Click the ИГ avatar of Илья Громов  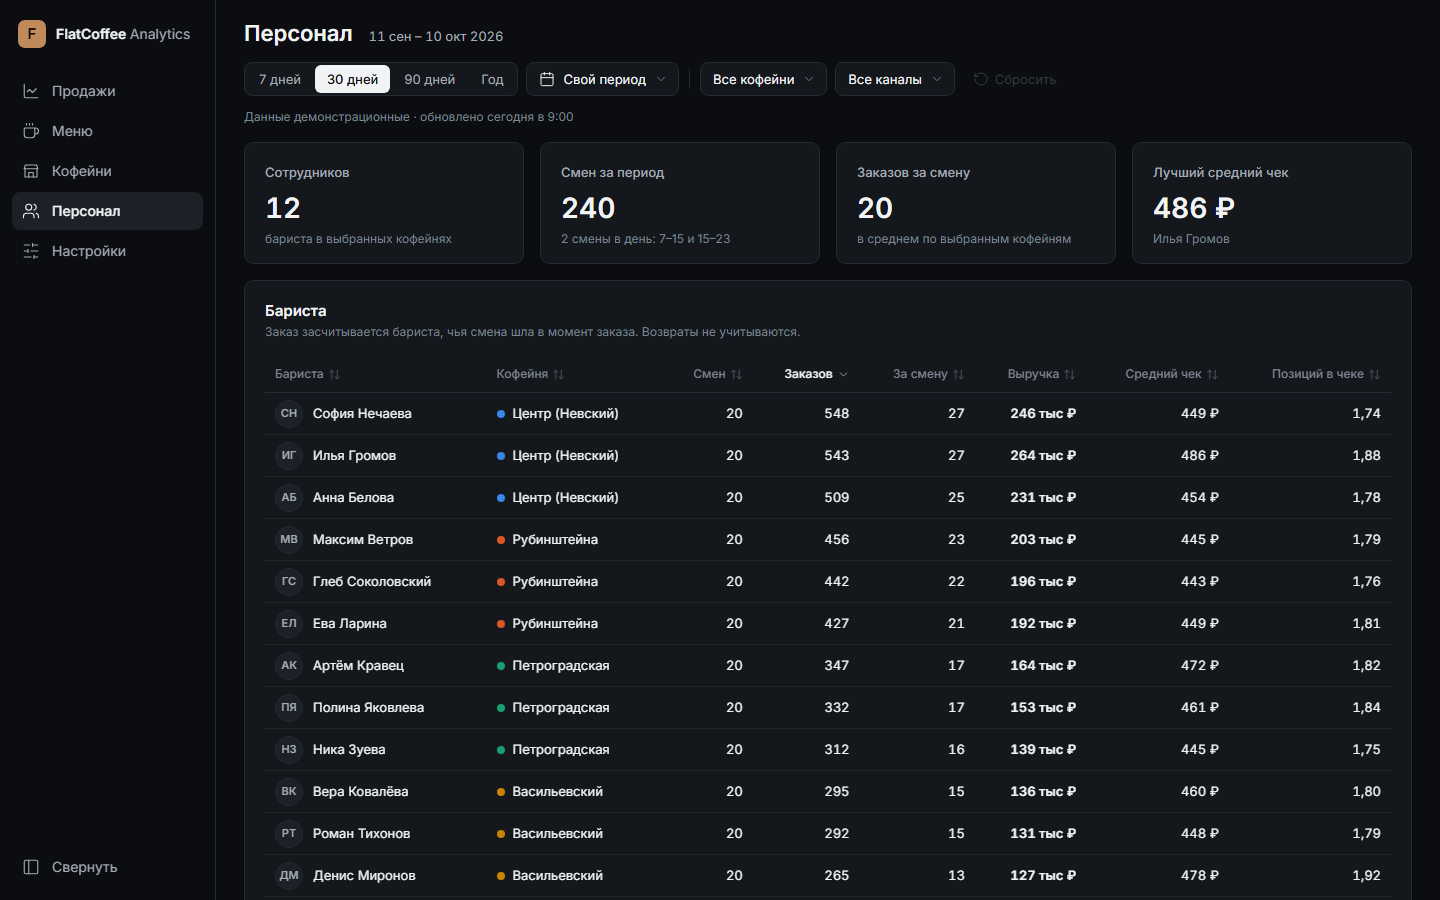[289, 455]
